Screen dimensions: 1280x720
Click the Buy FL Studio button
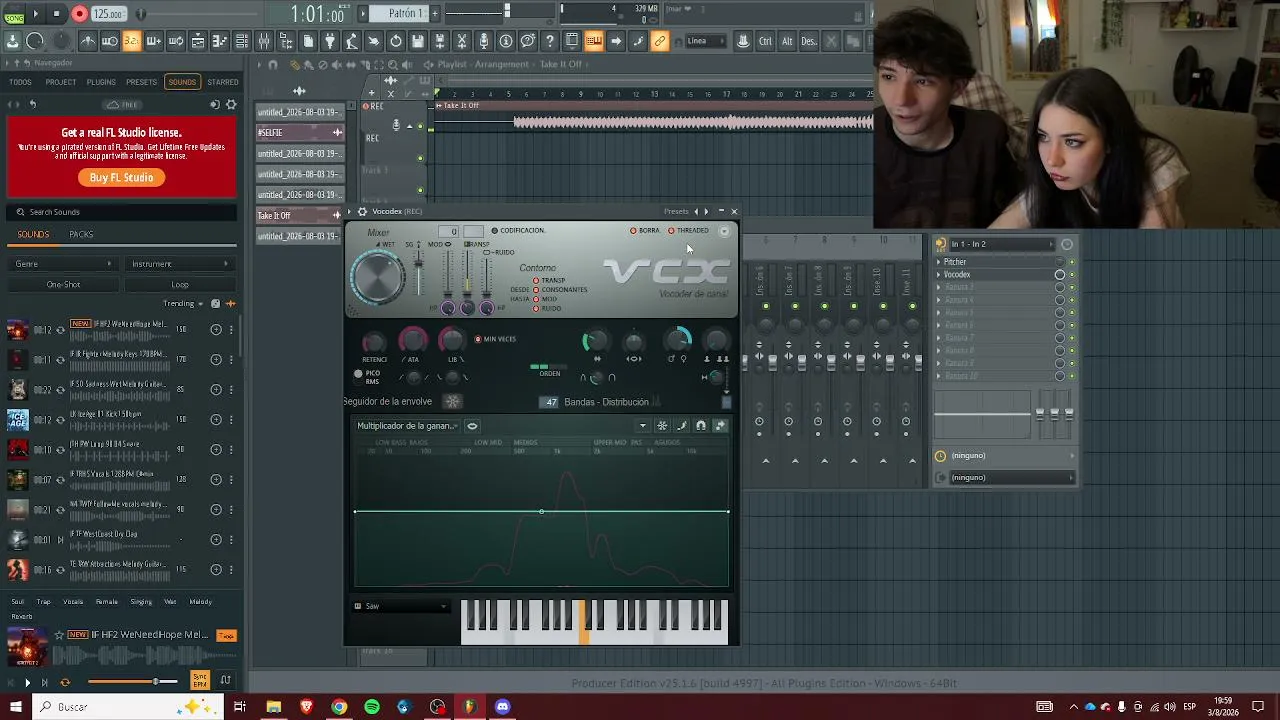click(121, 178)
